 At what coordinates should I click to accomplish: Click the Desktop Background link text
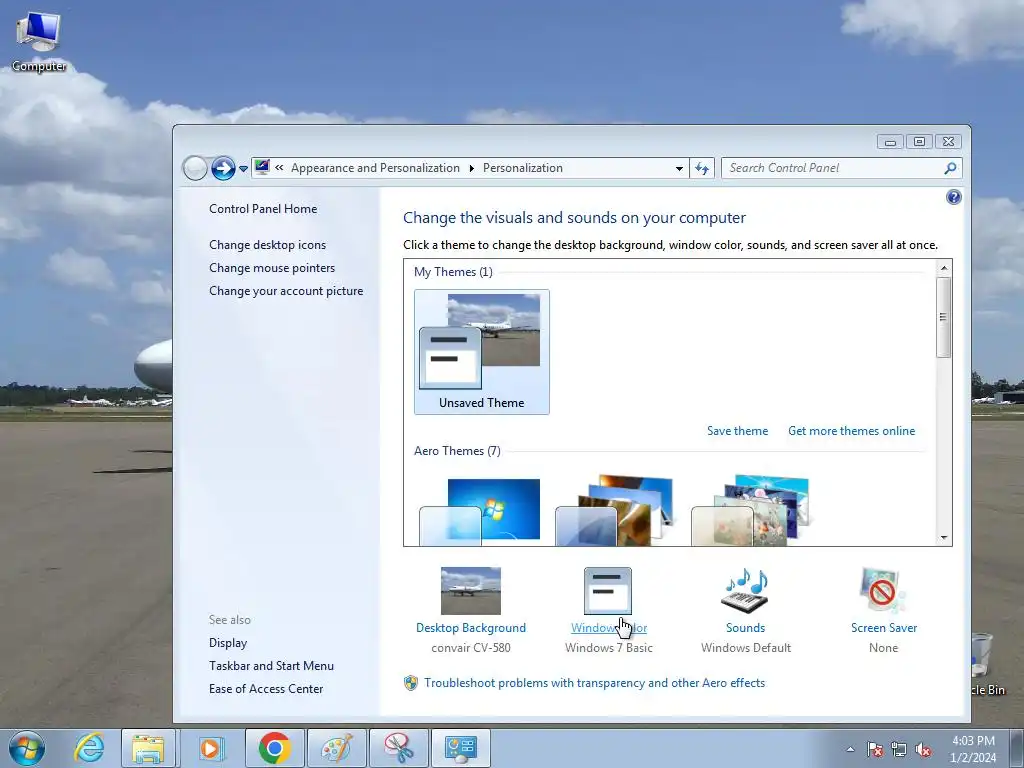click(471, 628)
